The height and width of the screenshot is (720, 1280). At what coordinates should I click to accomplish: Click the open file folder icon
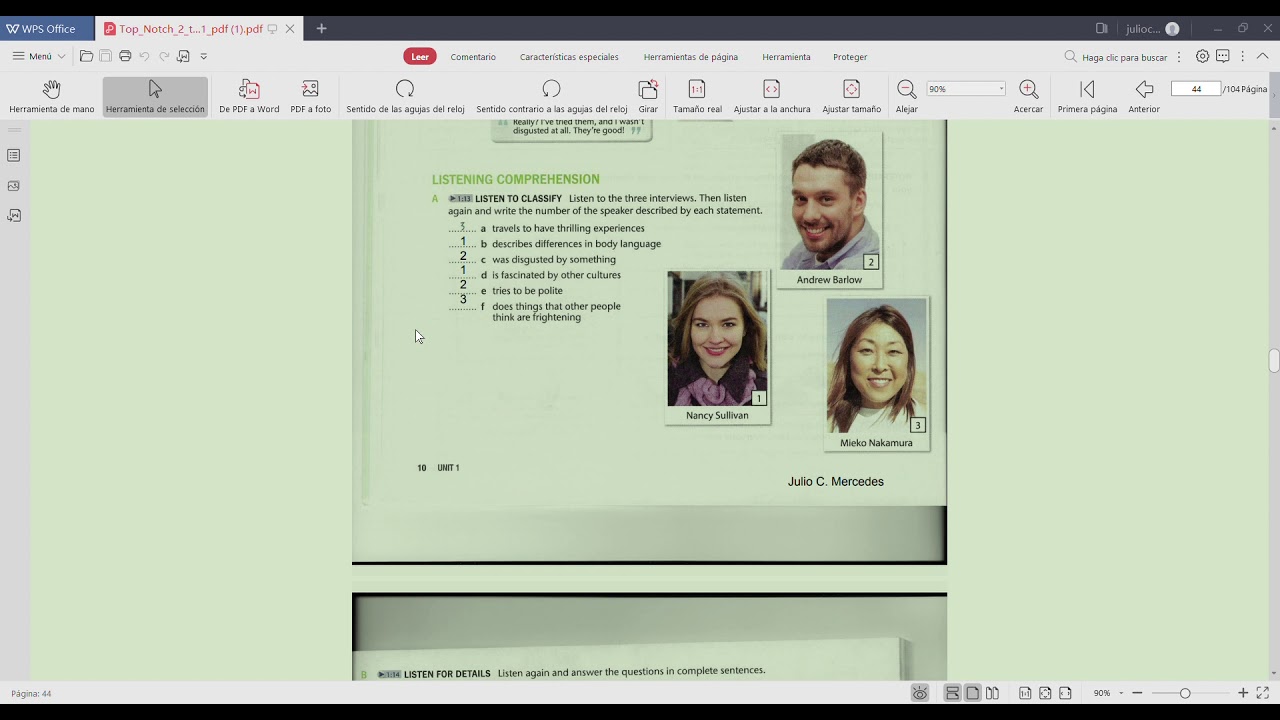[86, 56]
